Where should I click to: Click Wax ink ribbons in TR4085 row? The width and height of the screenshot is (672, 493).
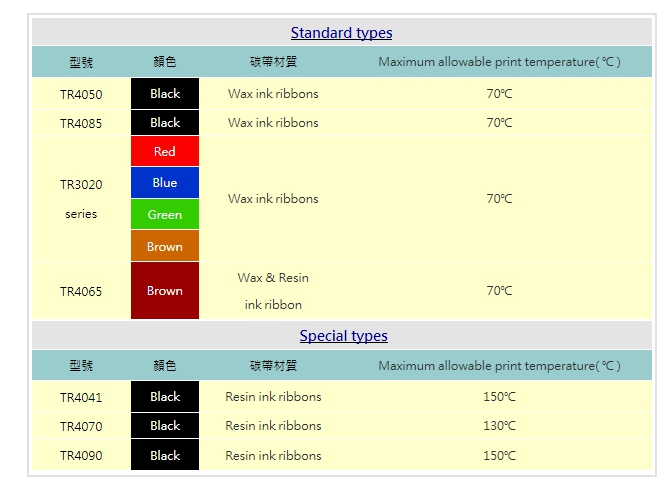[x=273, y=123]
